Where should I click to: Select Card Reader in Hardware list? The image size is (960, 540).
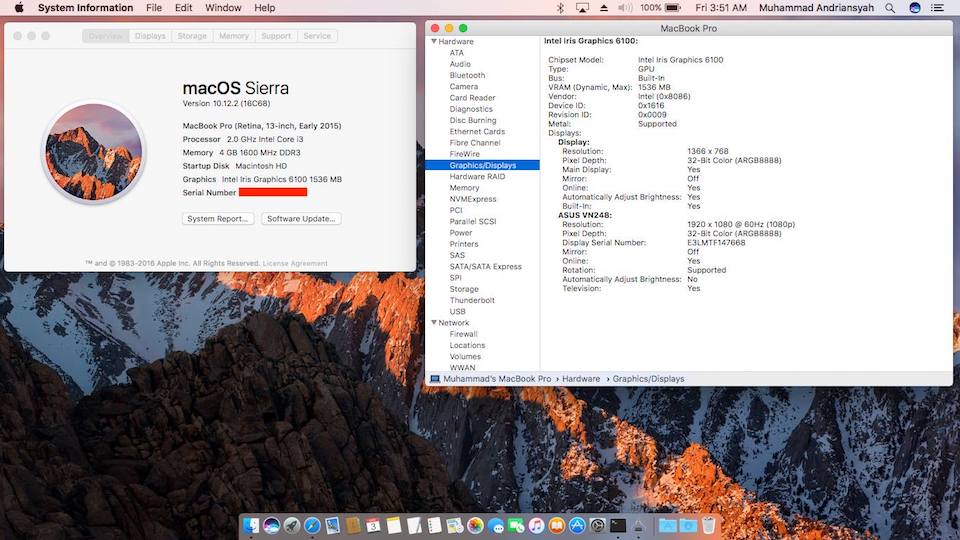click(x=472, y=97)
